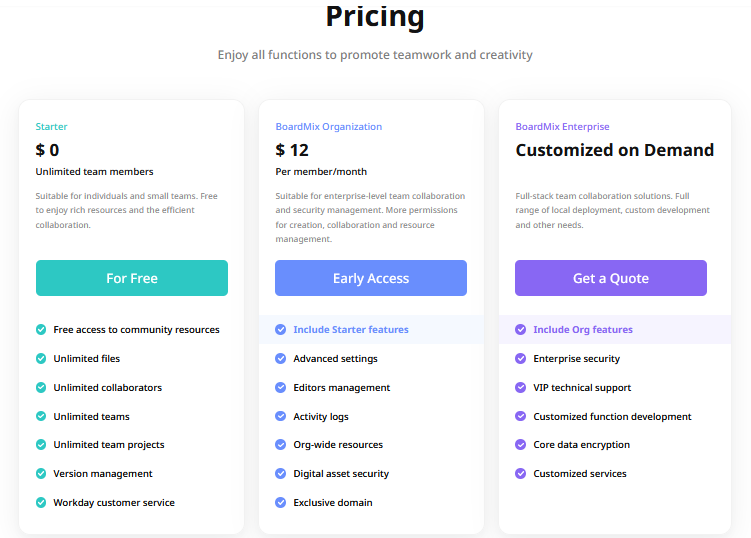This screenshot has height=538, width=751.
Task: Click the BoardMix Enterprise plan title
Action: click(562, 126)
